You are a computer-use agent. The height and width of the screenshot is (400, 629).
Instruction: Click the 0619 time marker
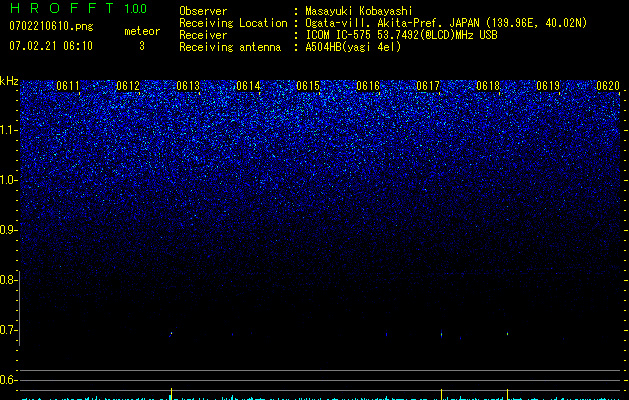pyautogui.click(x=548, y=86)
